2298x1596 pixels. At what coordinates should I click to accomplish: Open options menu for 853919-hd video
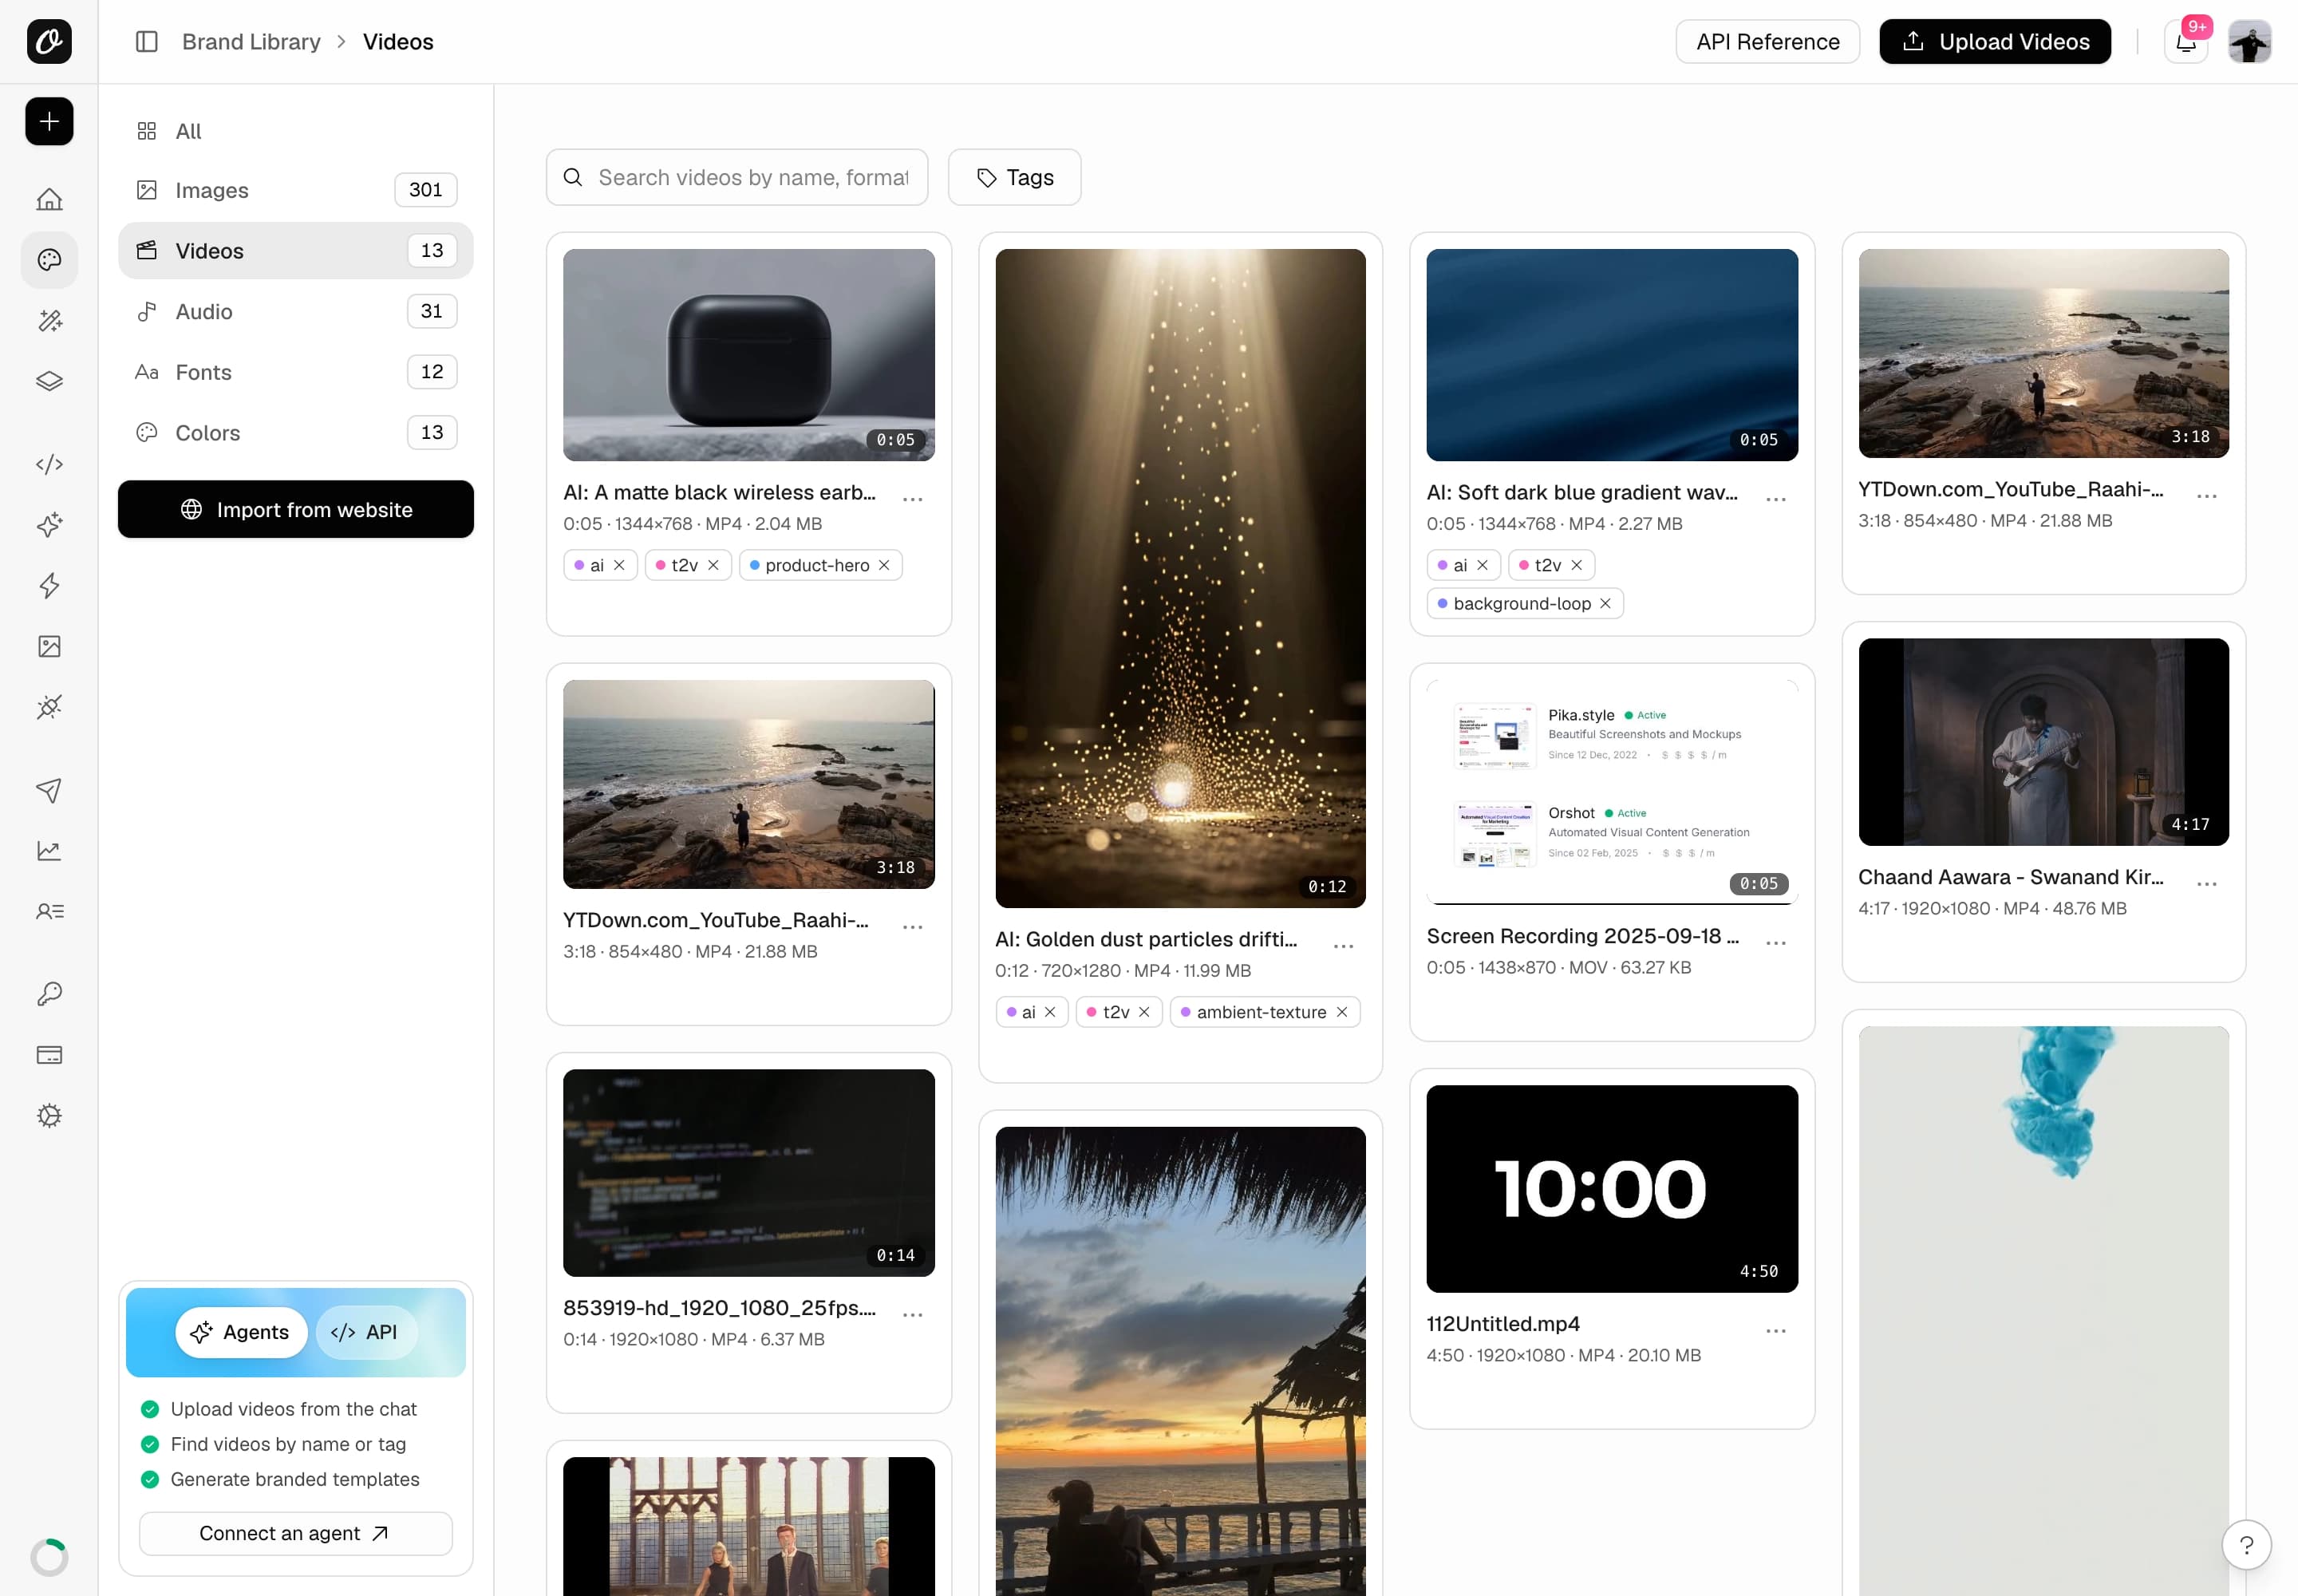[x=912, y=1315]
